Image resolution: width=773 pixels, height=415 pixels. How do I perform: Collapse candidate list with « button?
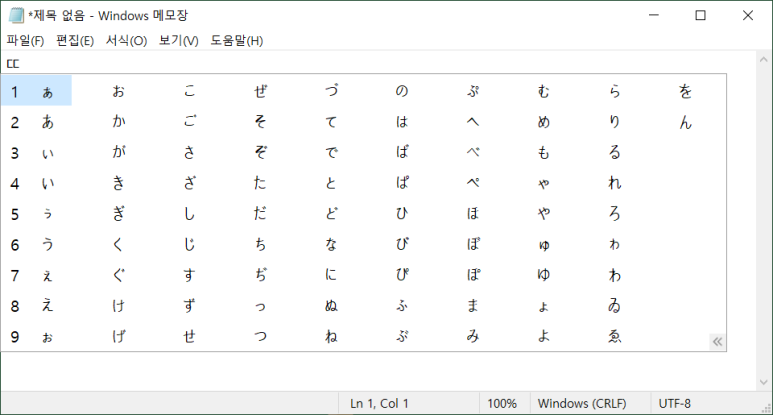coord(717,342)
